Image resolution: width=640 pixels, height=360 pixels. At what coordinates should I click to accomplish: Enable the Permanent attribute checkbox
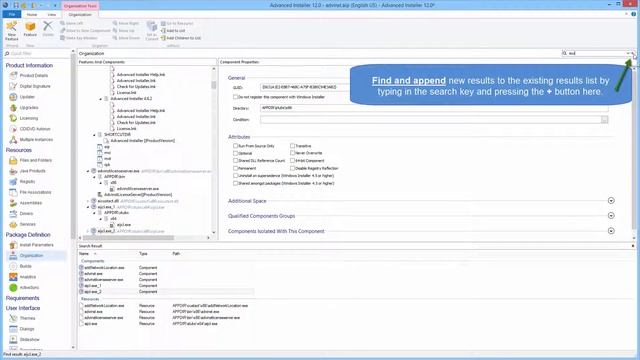coord(236,168)
